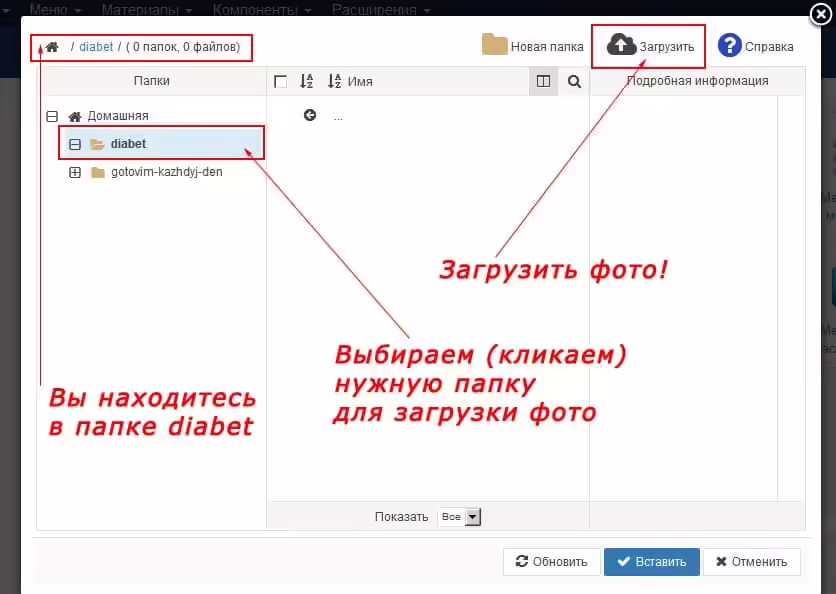Click the cloud upload icon
Viewport: 836px width, 594px height.
(x=621, y=45)
